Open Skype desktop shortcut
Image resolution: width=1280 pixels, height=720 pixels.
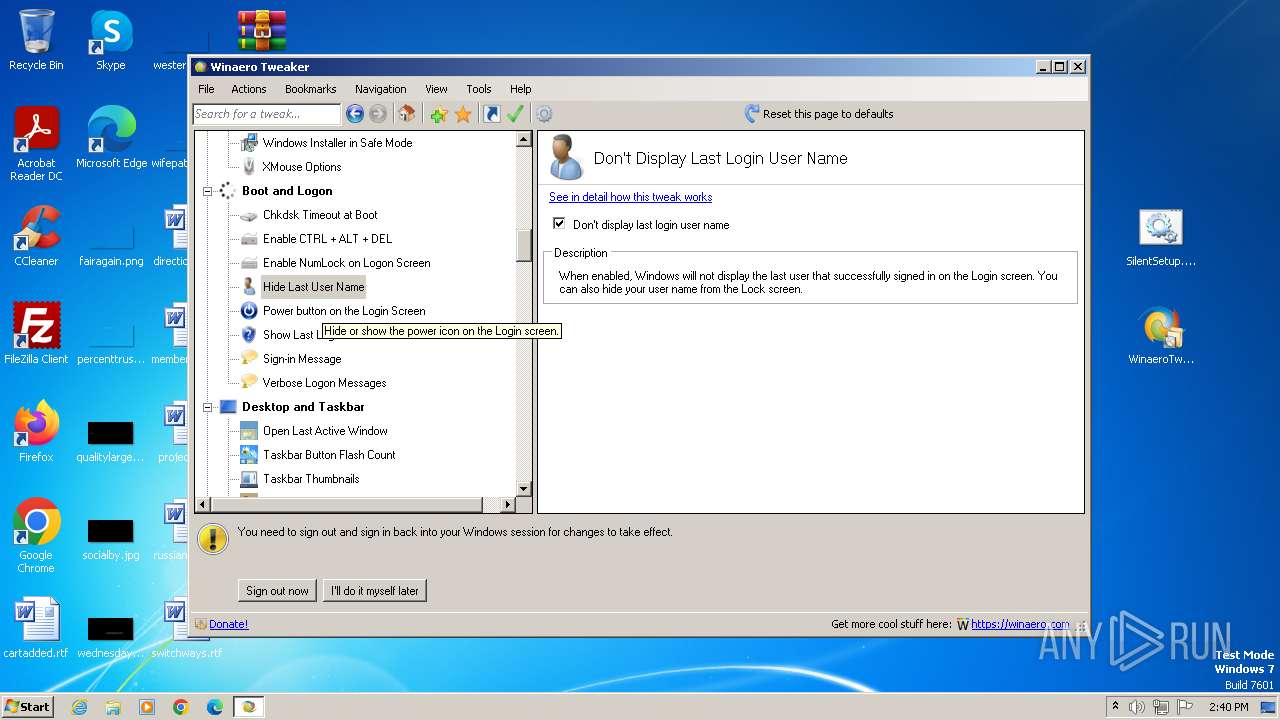tap(110, 40)
